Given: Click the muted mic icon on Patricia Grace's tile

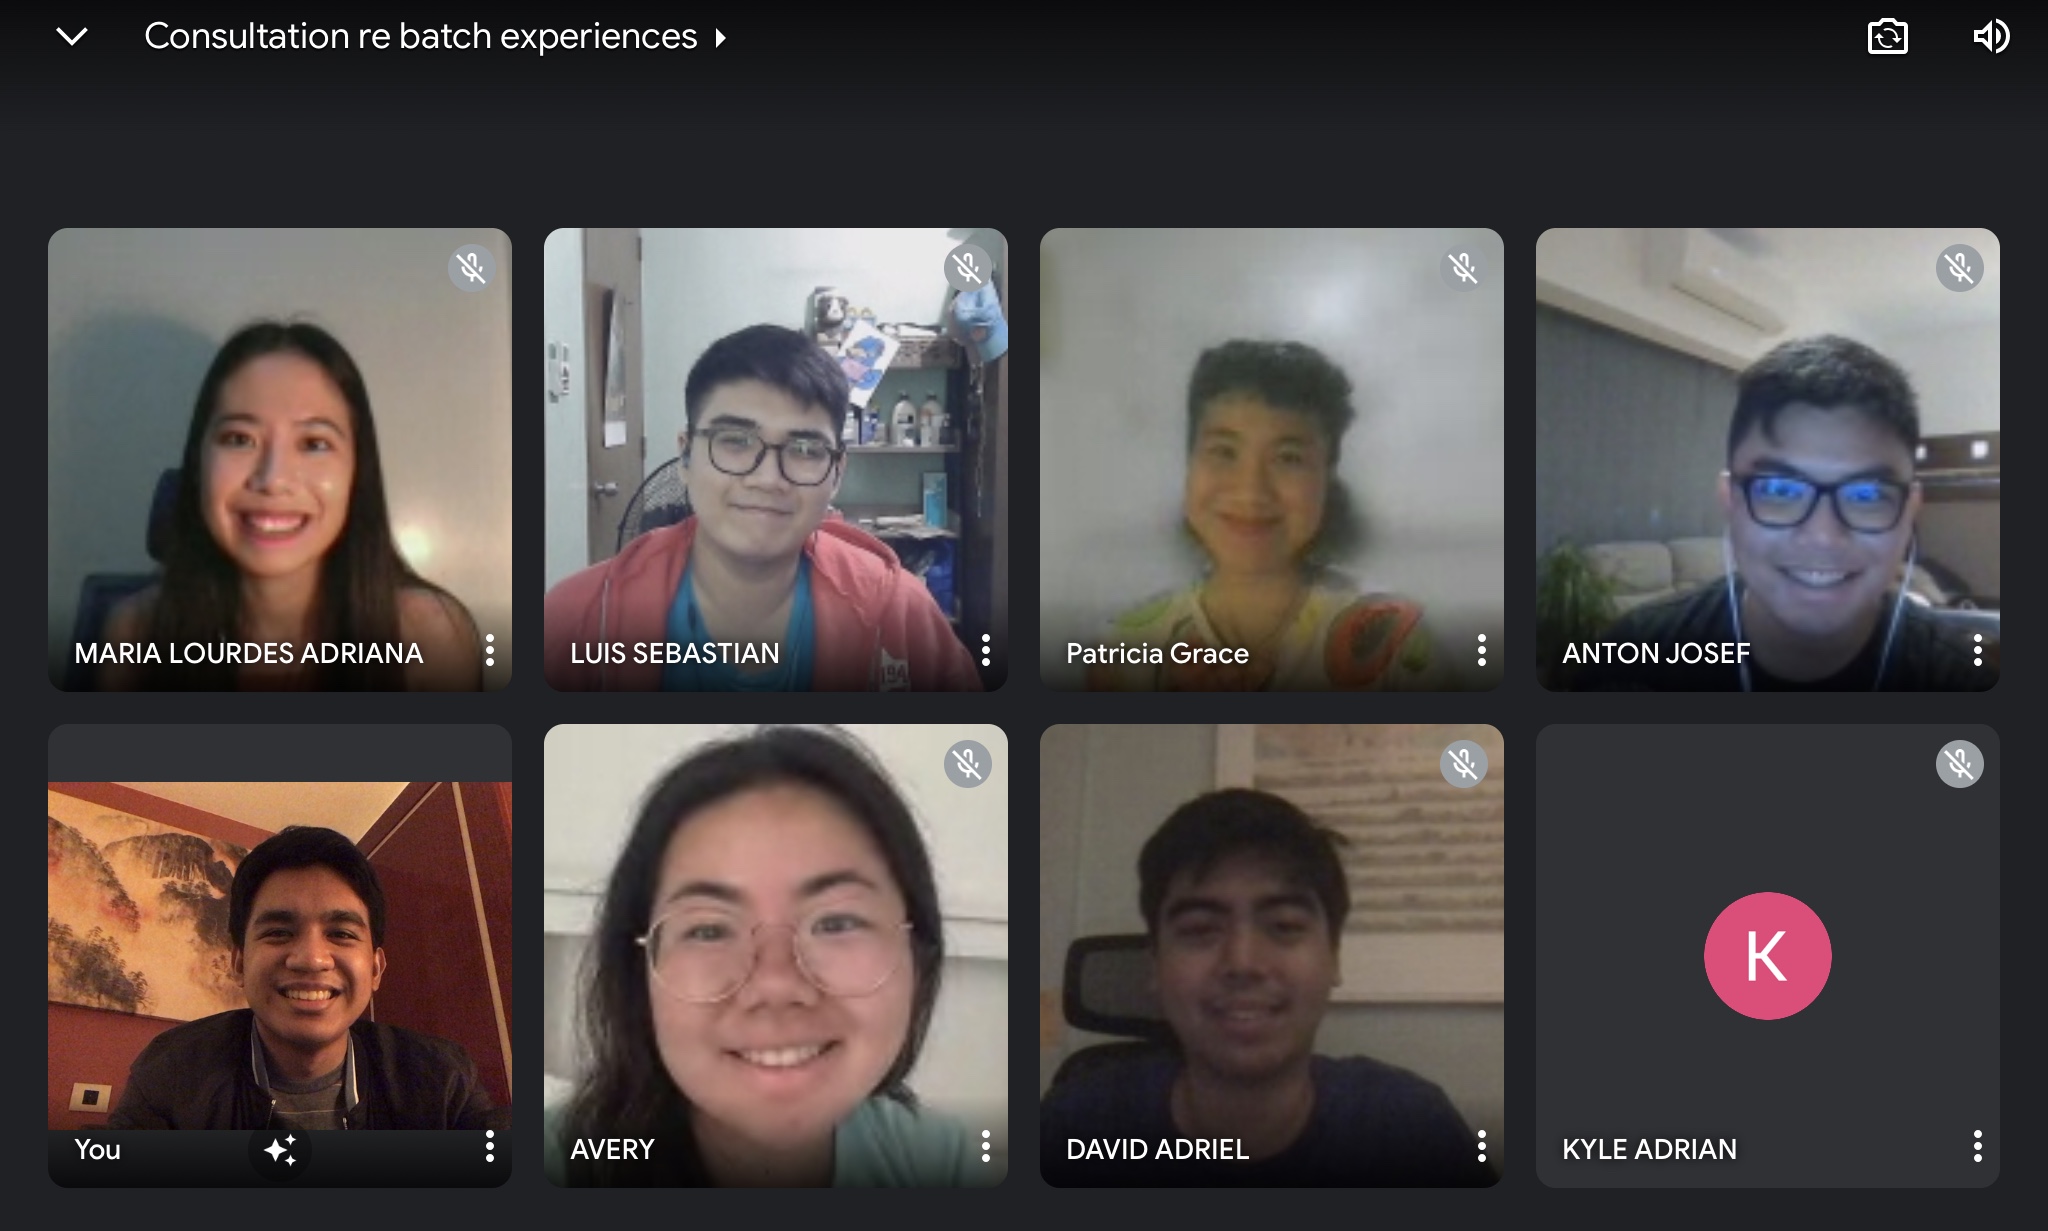Looking at the screenshot, I should [x=1463, y=268].
